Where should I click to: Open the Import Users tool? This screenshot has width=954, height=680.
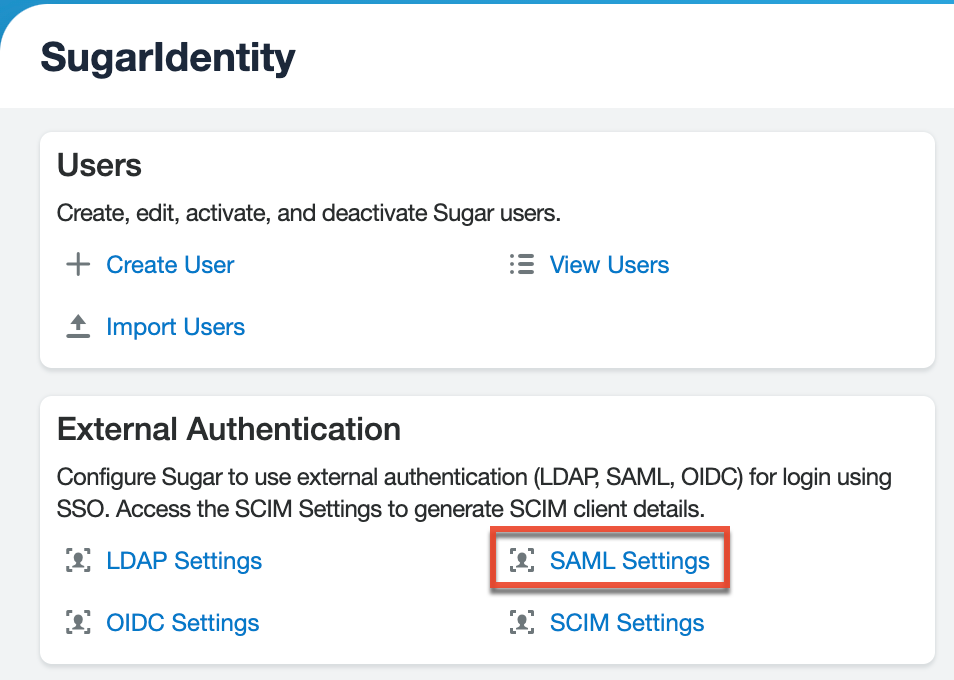(175, 326)
